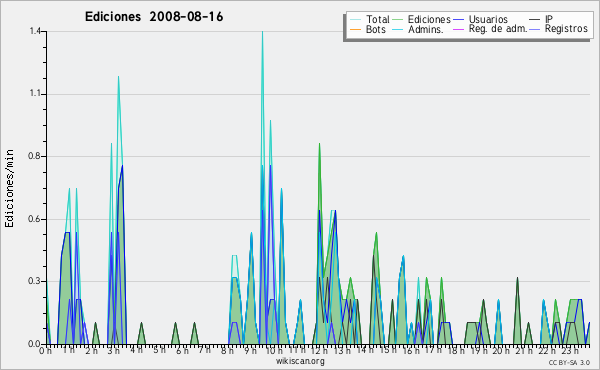Click the y-axis label 'Ediciones/min'
This screenshot has width=600, height=370.
9,188
